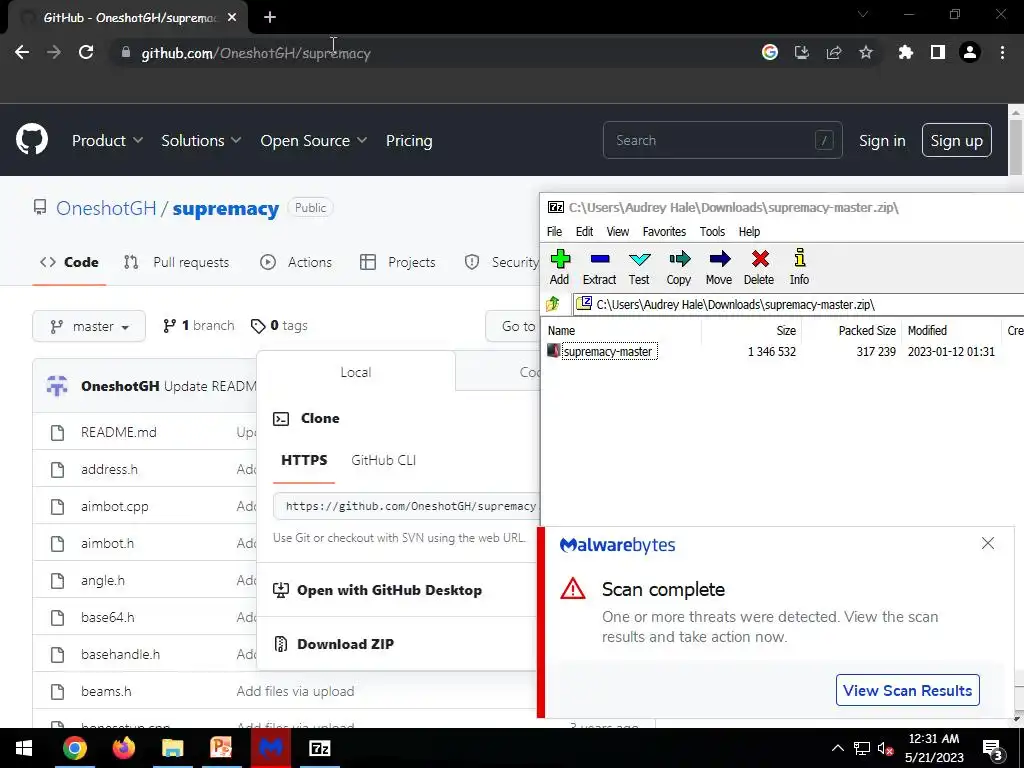Click the 7-Zip archive path field
This screenshot has height=768, width=1024.
(x=798, y=304)
